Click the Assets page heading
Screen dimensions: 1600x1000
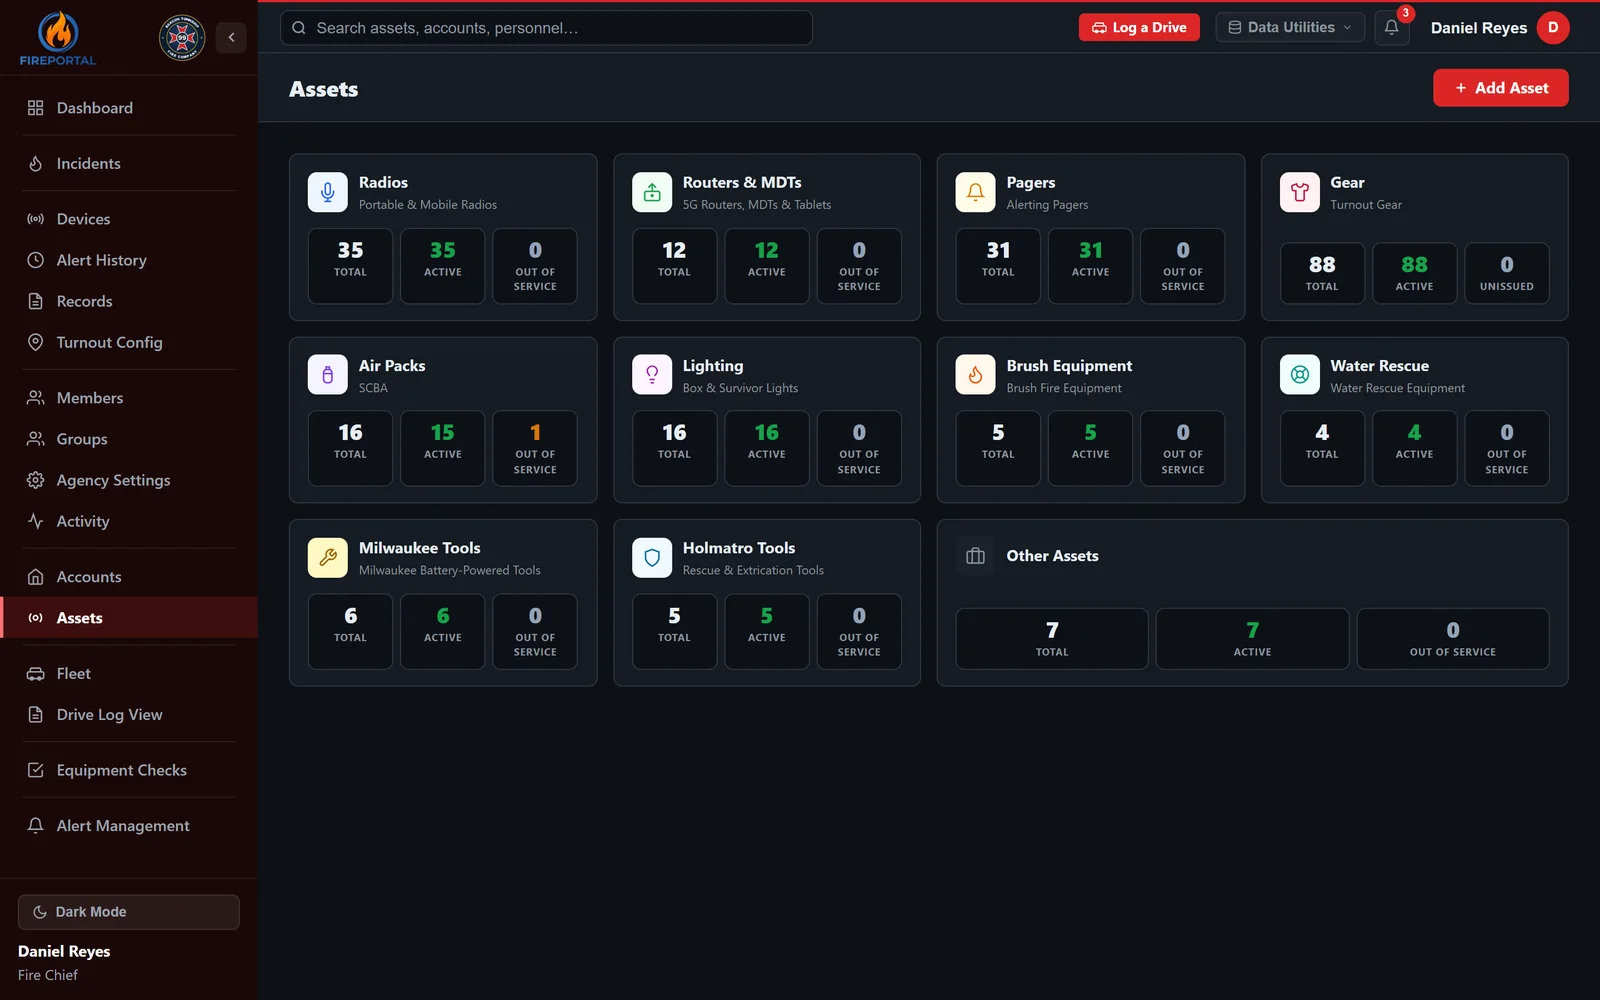pyautogui.click(x=323, y=89)
